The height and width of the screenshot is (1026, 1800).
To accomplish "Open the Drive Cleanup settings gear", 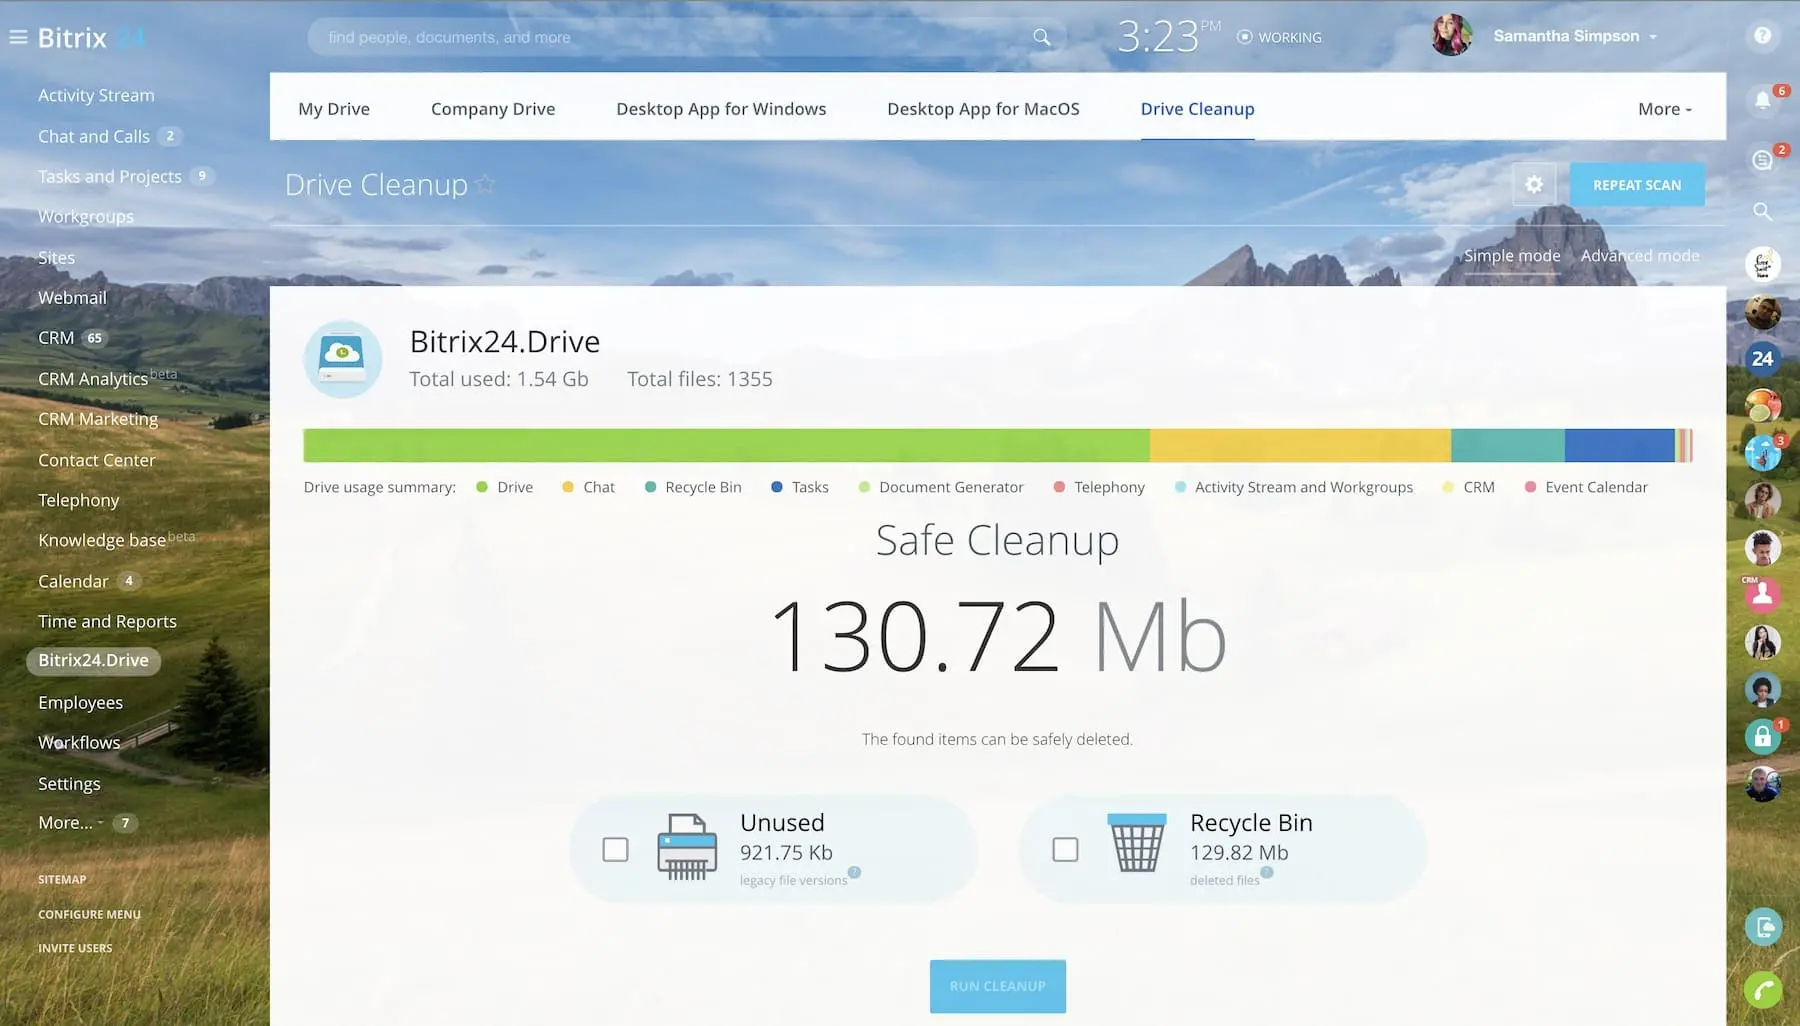I will coord(1533,185).
